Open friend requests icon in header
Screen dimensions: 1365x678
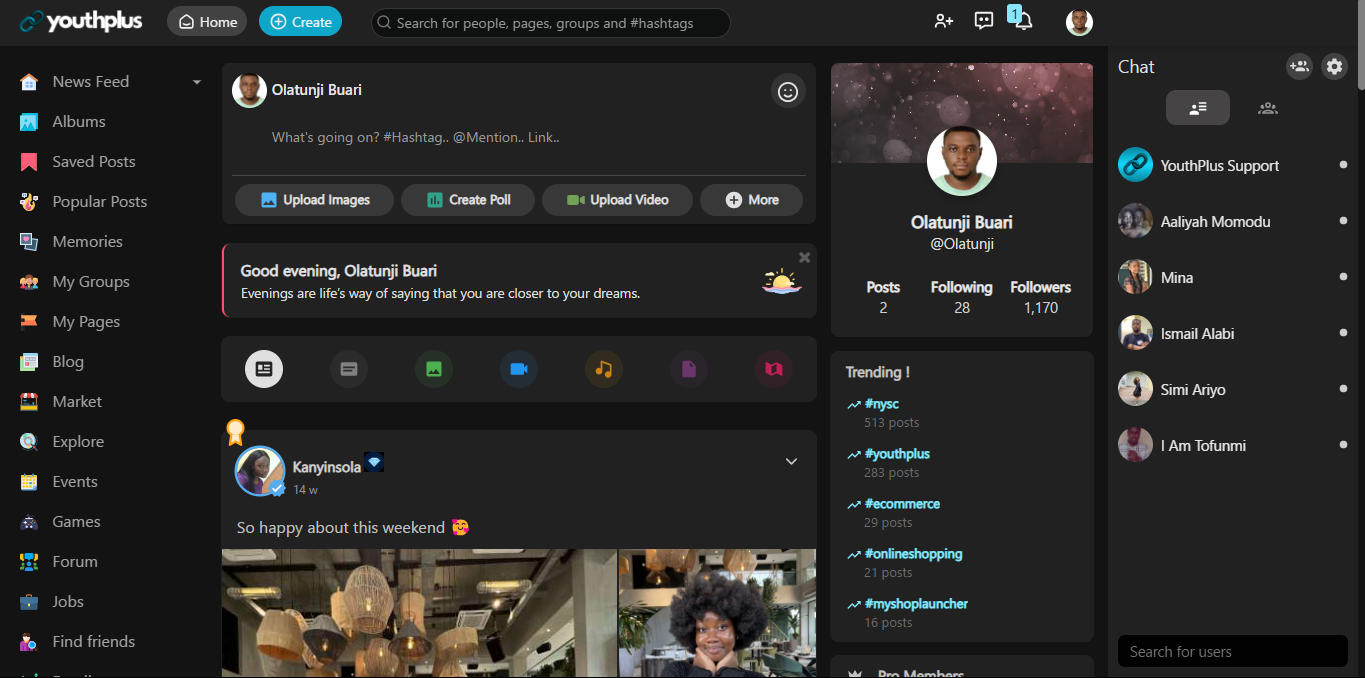(944, 21)
